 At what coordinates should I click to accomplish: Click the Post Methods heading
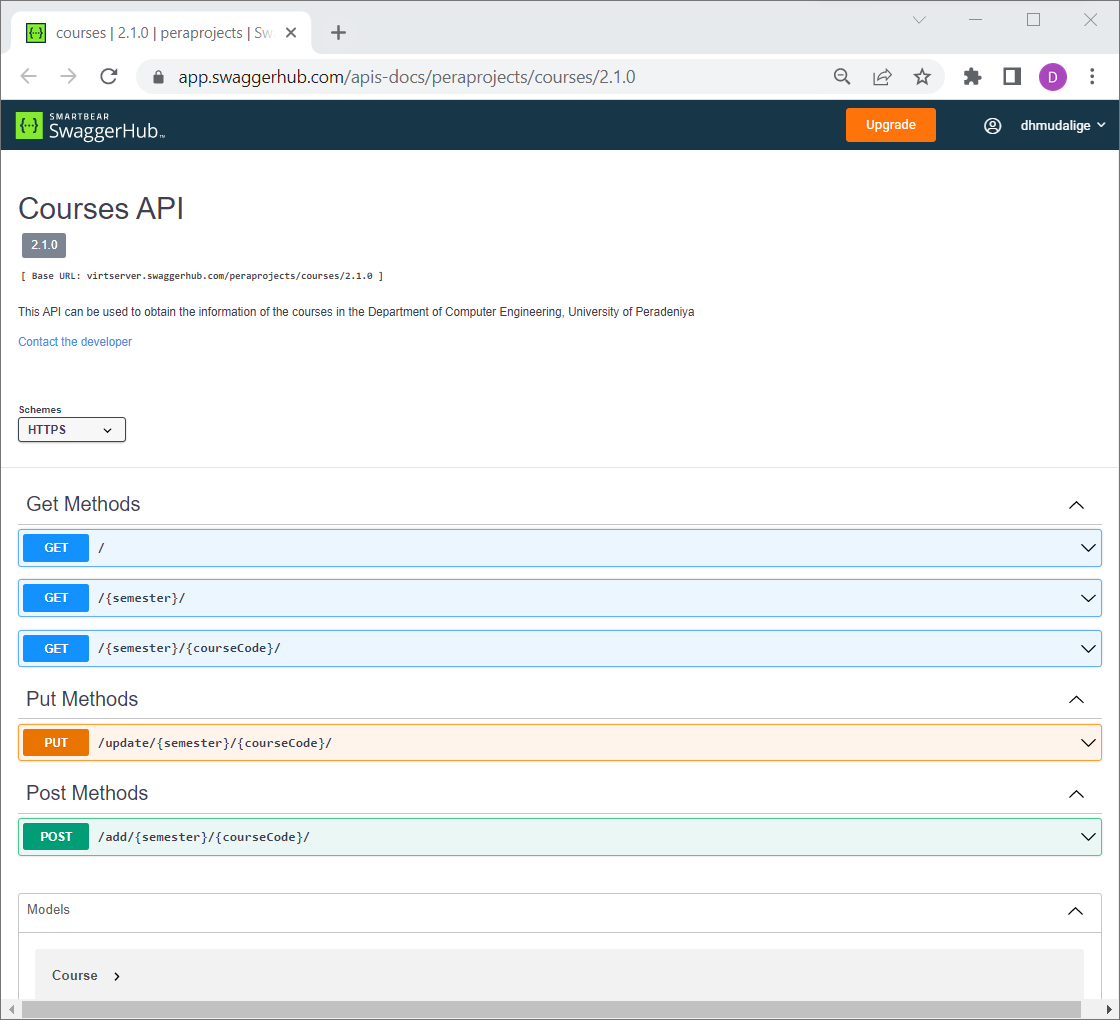coord(87,794)
